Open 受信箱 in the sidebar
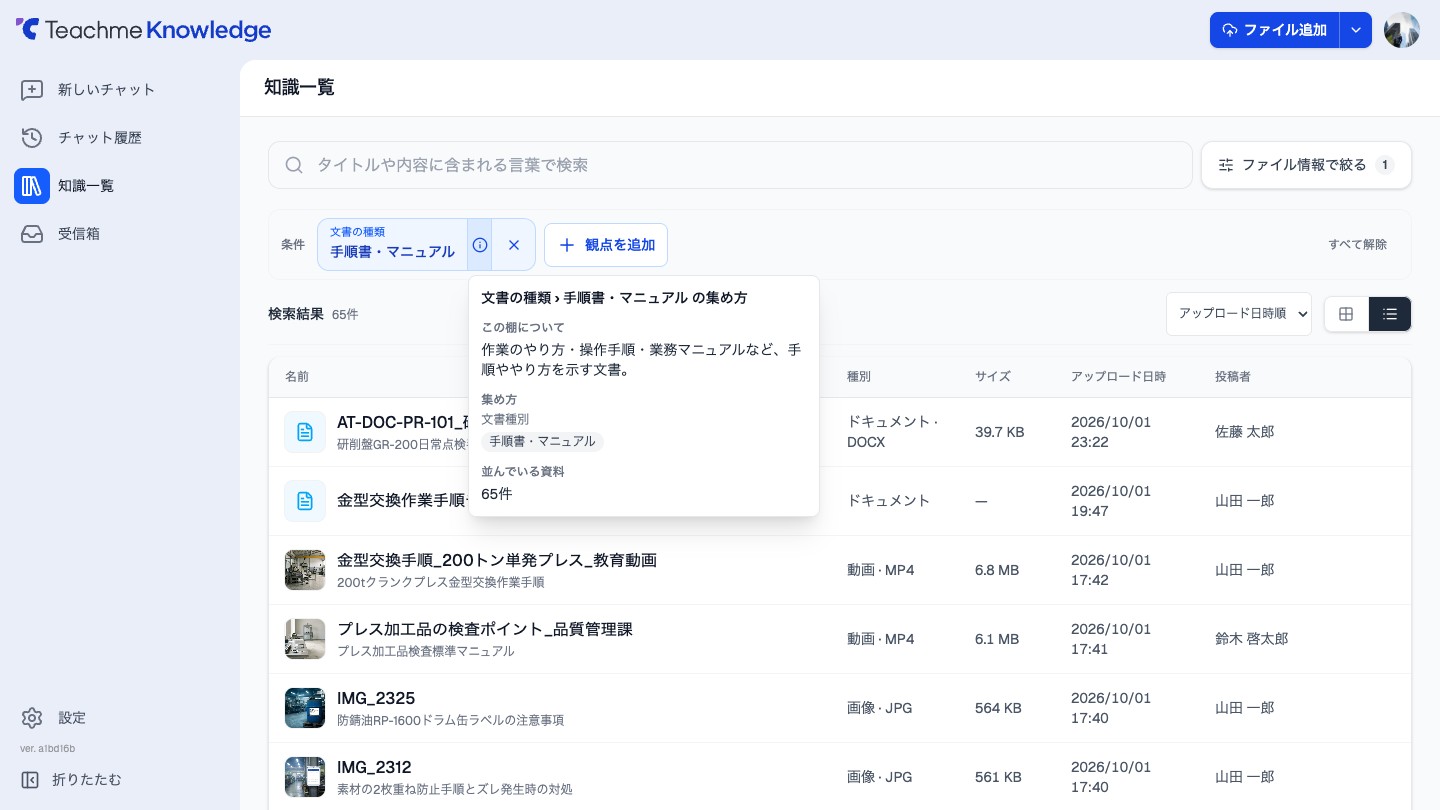1440x810 pixels. coord(79,234)
